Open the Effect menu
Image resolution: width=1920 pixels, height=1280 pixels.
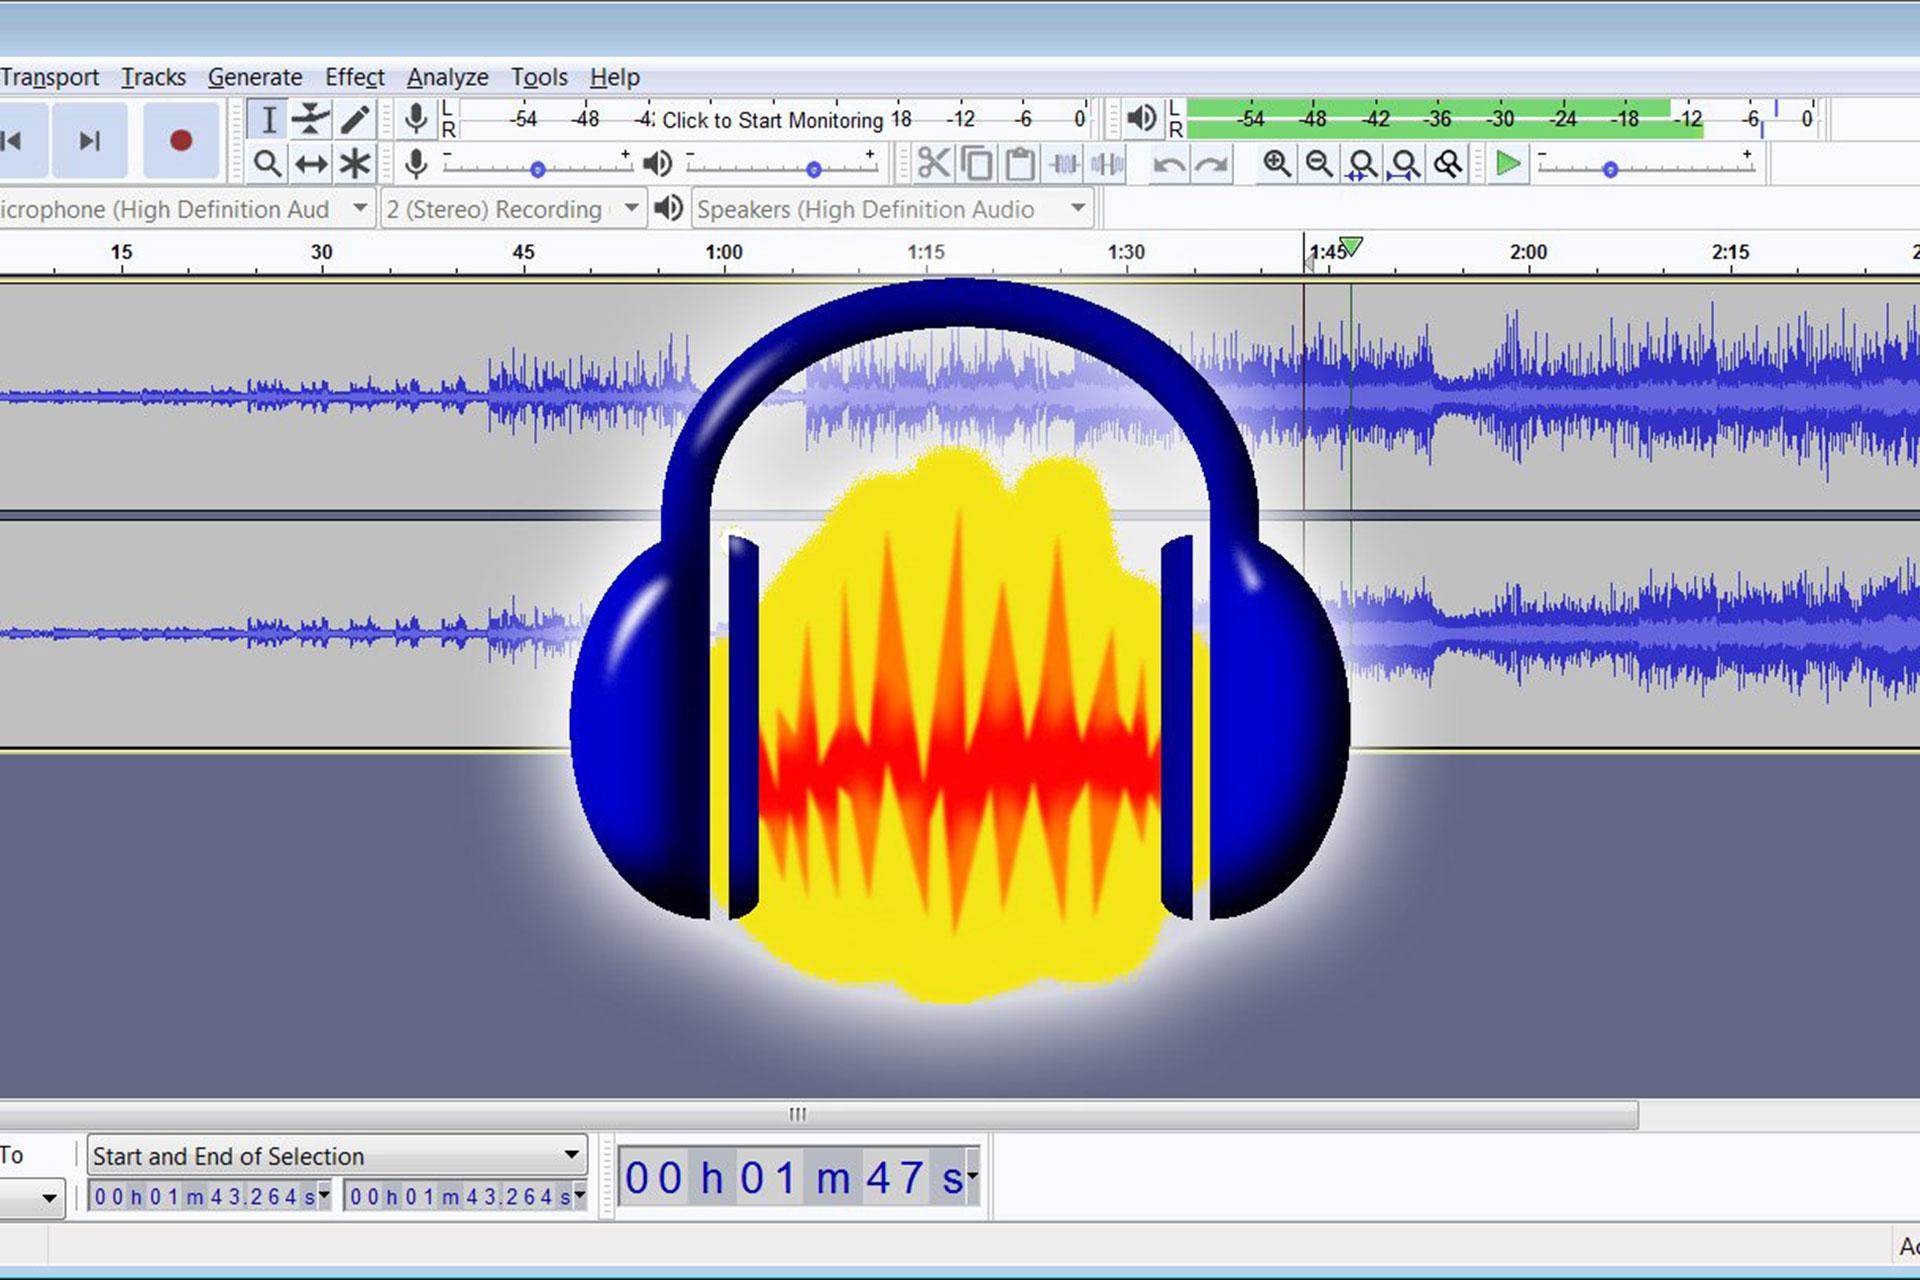point(354,77)
